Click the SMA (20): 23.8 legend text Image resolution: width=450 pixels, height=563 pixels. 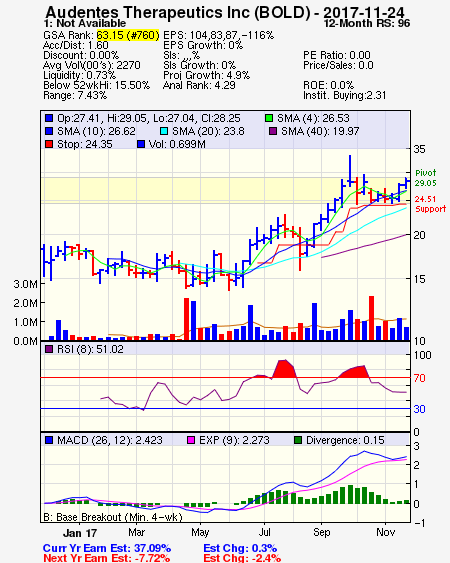tap(208, 131)
